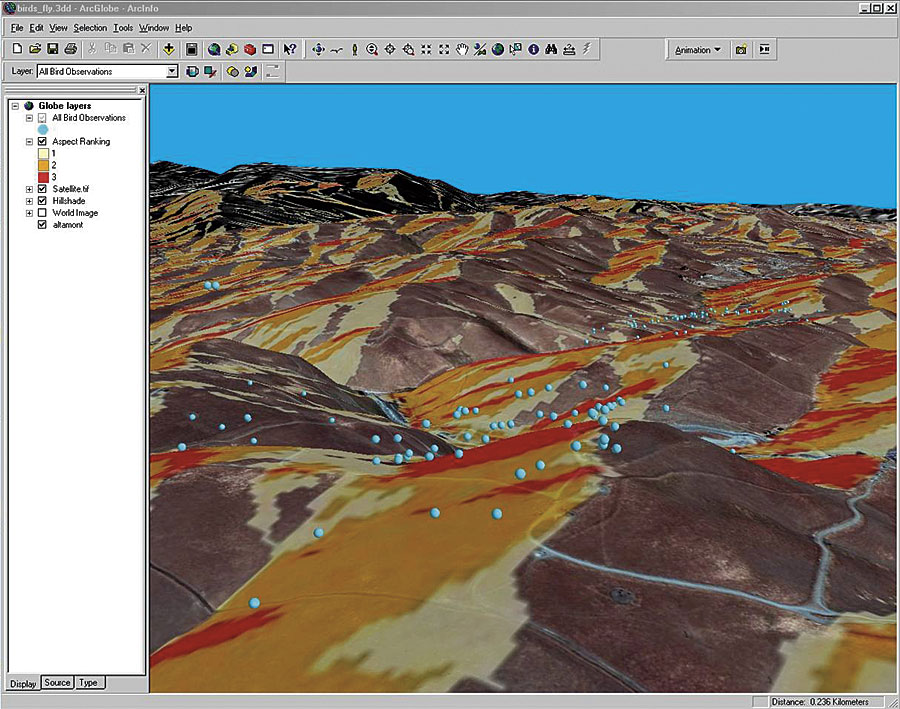Viewport: 900px width, 709px height.
Task: Open the Find binoculars tool
Action: click(552, 48)
